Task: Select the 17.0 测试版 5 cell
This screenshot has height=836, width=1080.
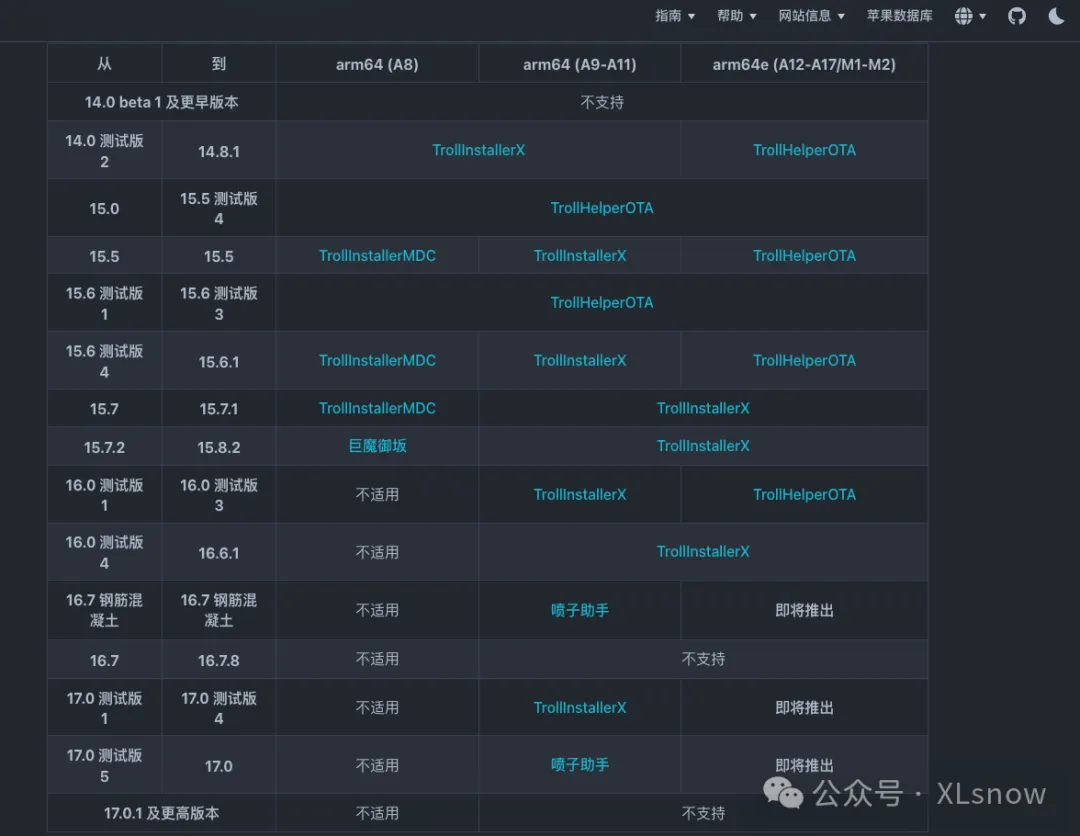Action: pos(105,766)
